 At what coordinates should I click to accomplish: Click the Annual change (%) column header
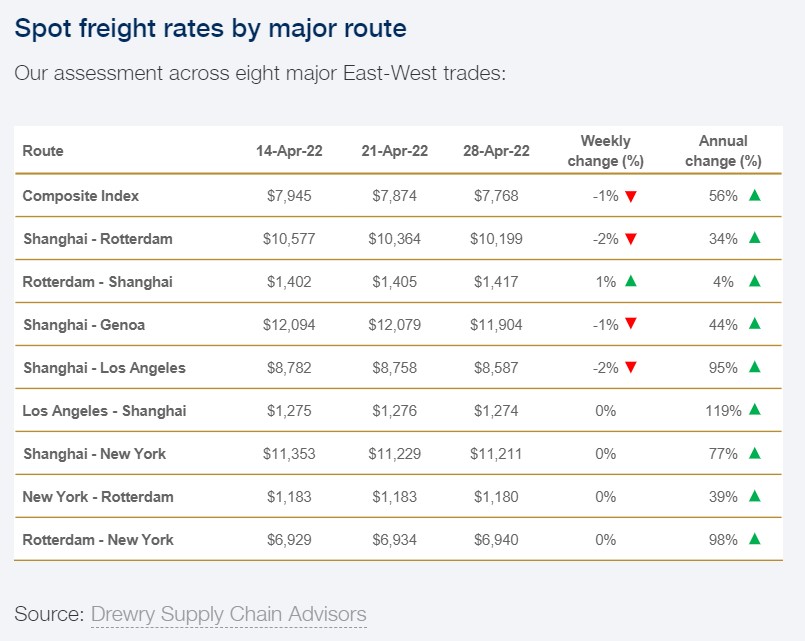(x=723, y=151)
